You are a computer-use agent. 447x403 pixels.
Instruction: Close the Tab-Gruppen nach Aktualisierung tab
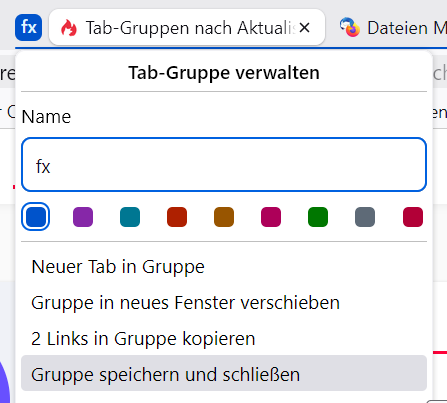tap(304, 28)
